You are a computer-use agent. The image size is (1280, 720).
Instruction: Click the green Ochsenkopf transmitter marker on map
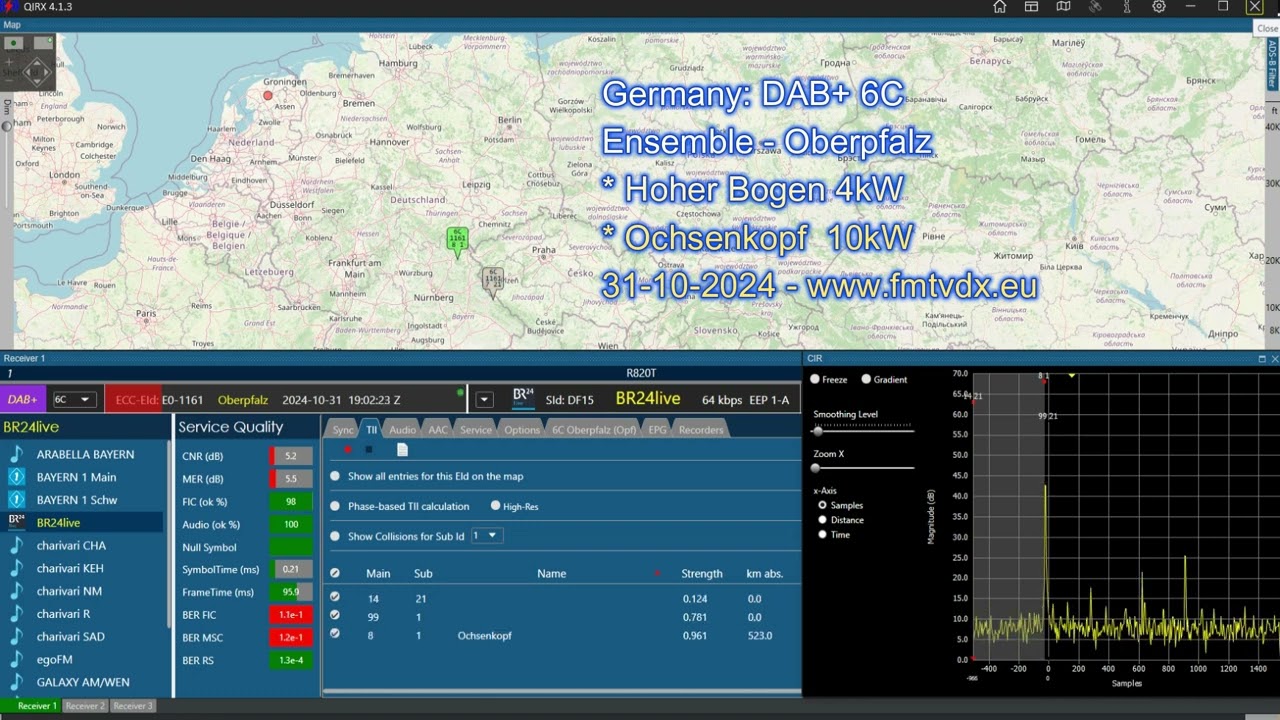pos(457,241)
